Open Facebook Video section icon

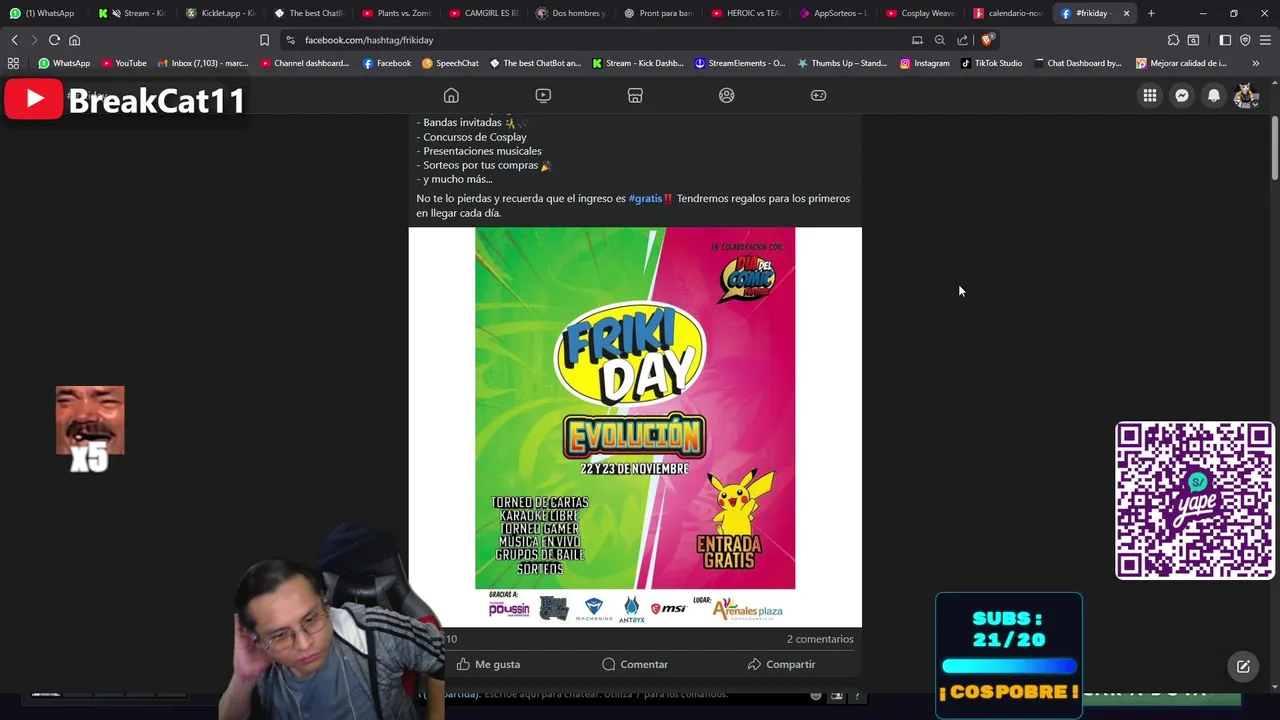pyautogui.click(x=543, y=95)
